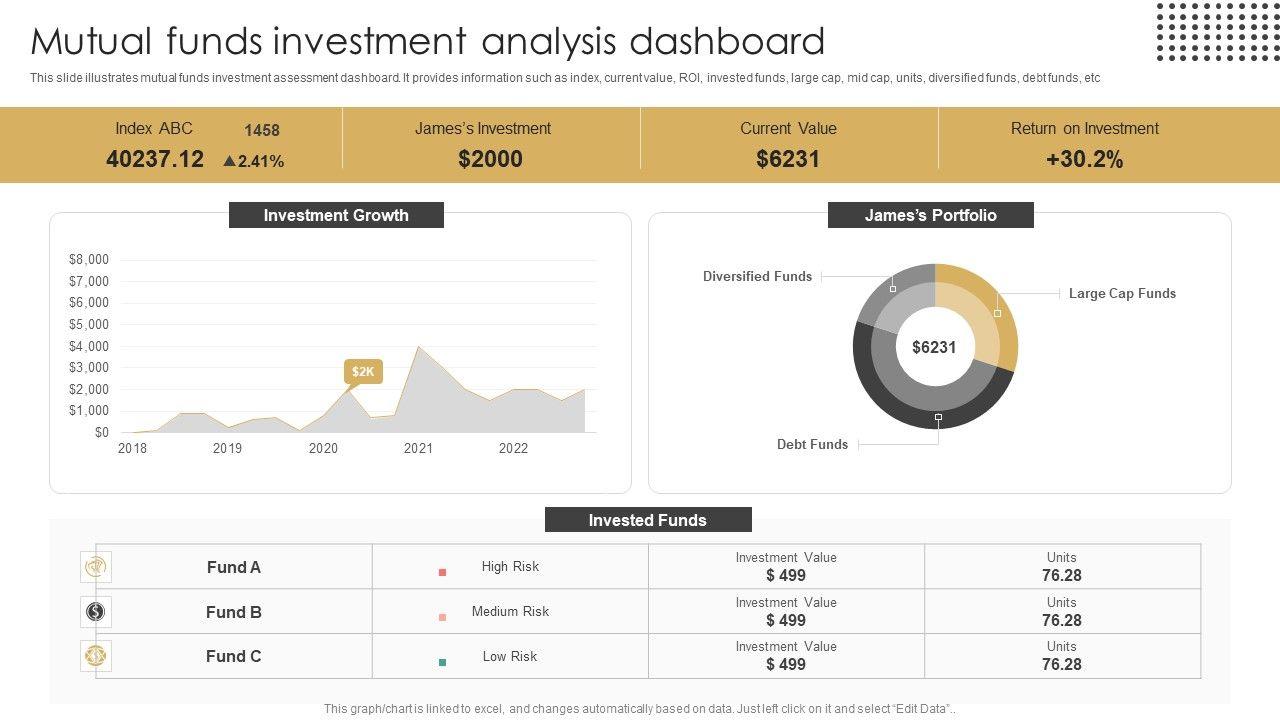Select the Medium Risk pink square indicator
Viewport: 1280px width, 720px height.
442,617
